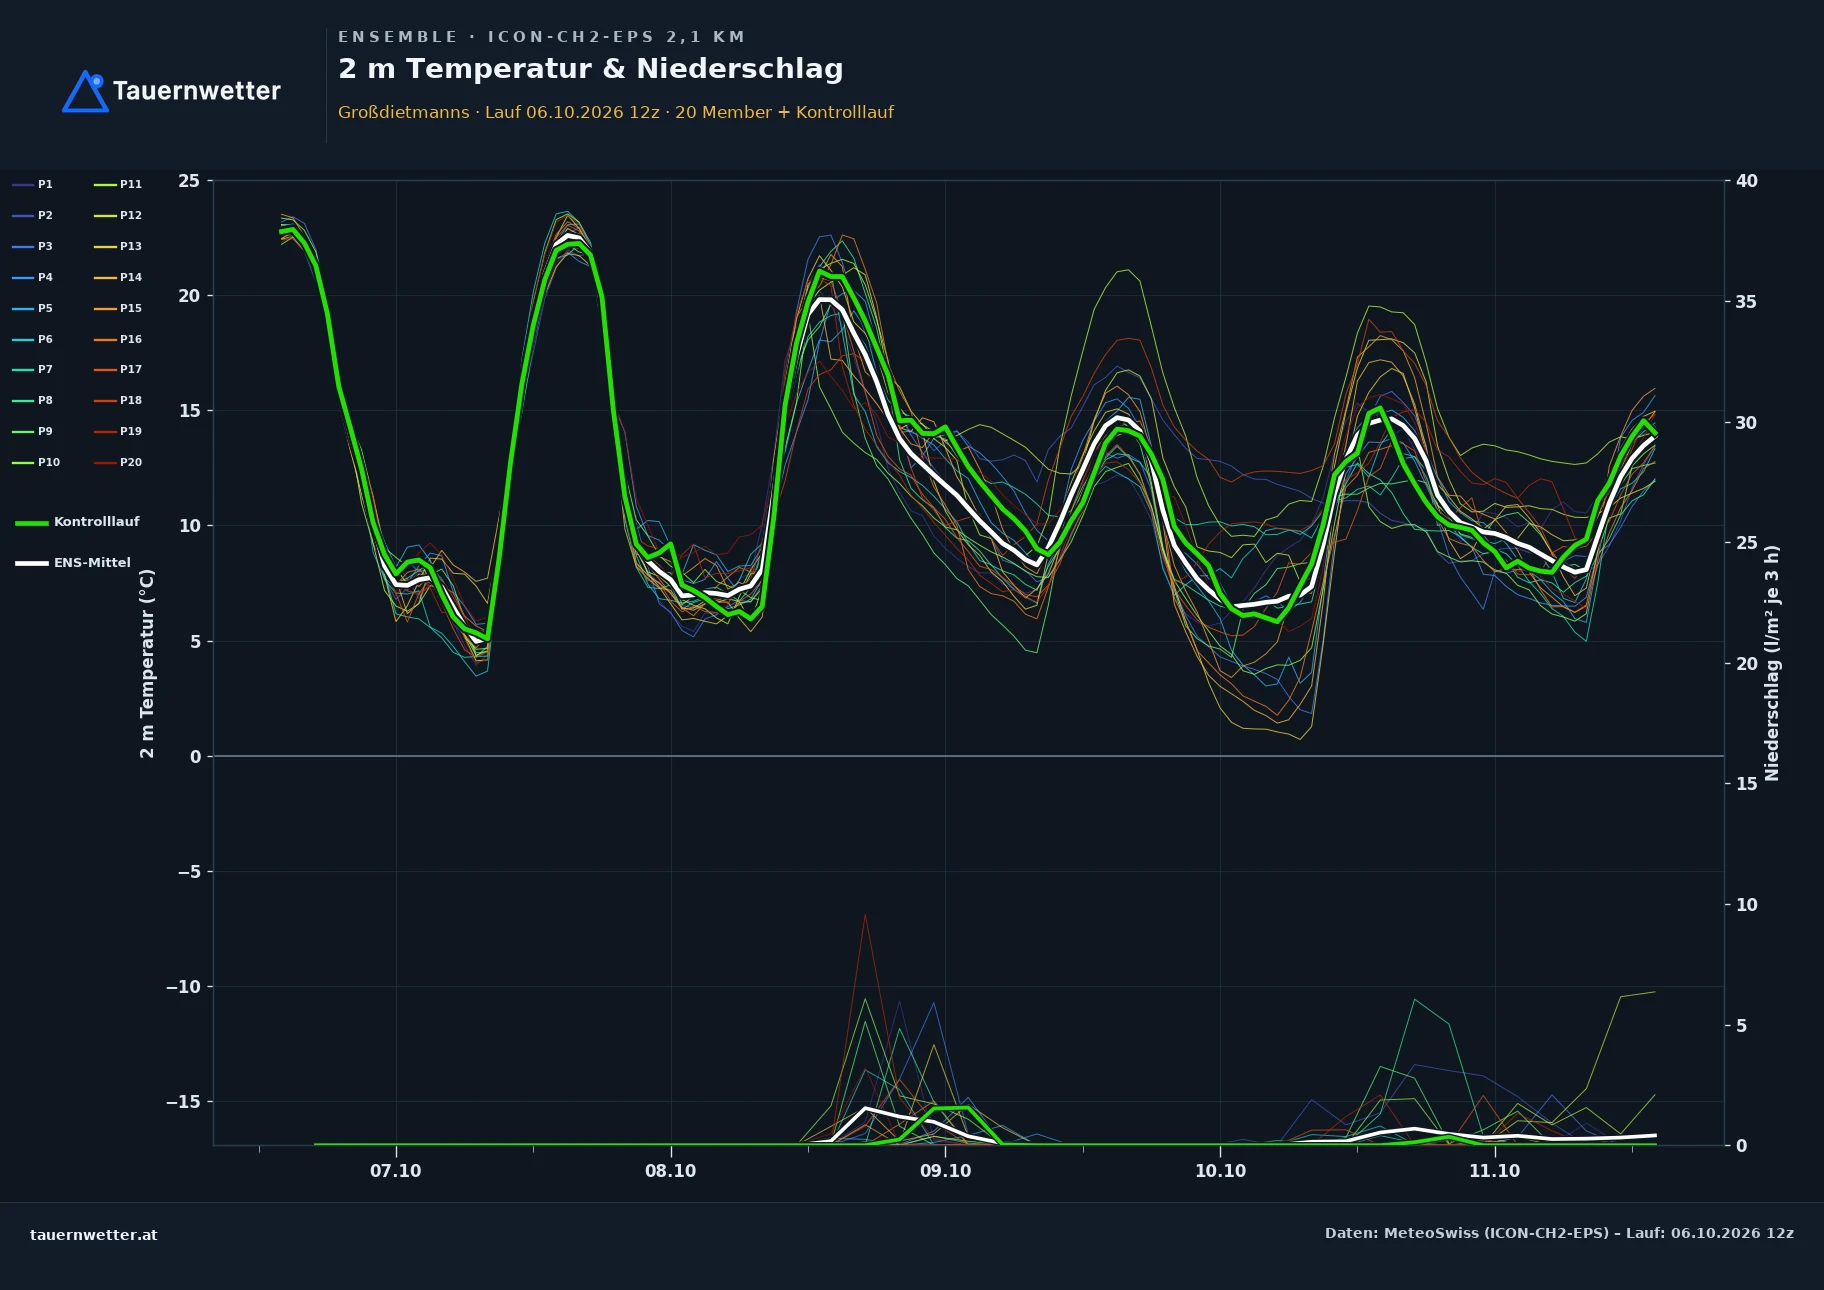Click the Großdietmanns run info subtitle
Screen dimensions: 1824x1290
pyautogui.click(x=616, y=112)
